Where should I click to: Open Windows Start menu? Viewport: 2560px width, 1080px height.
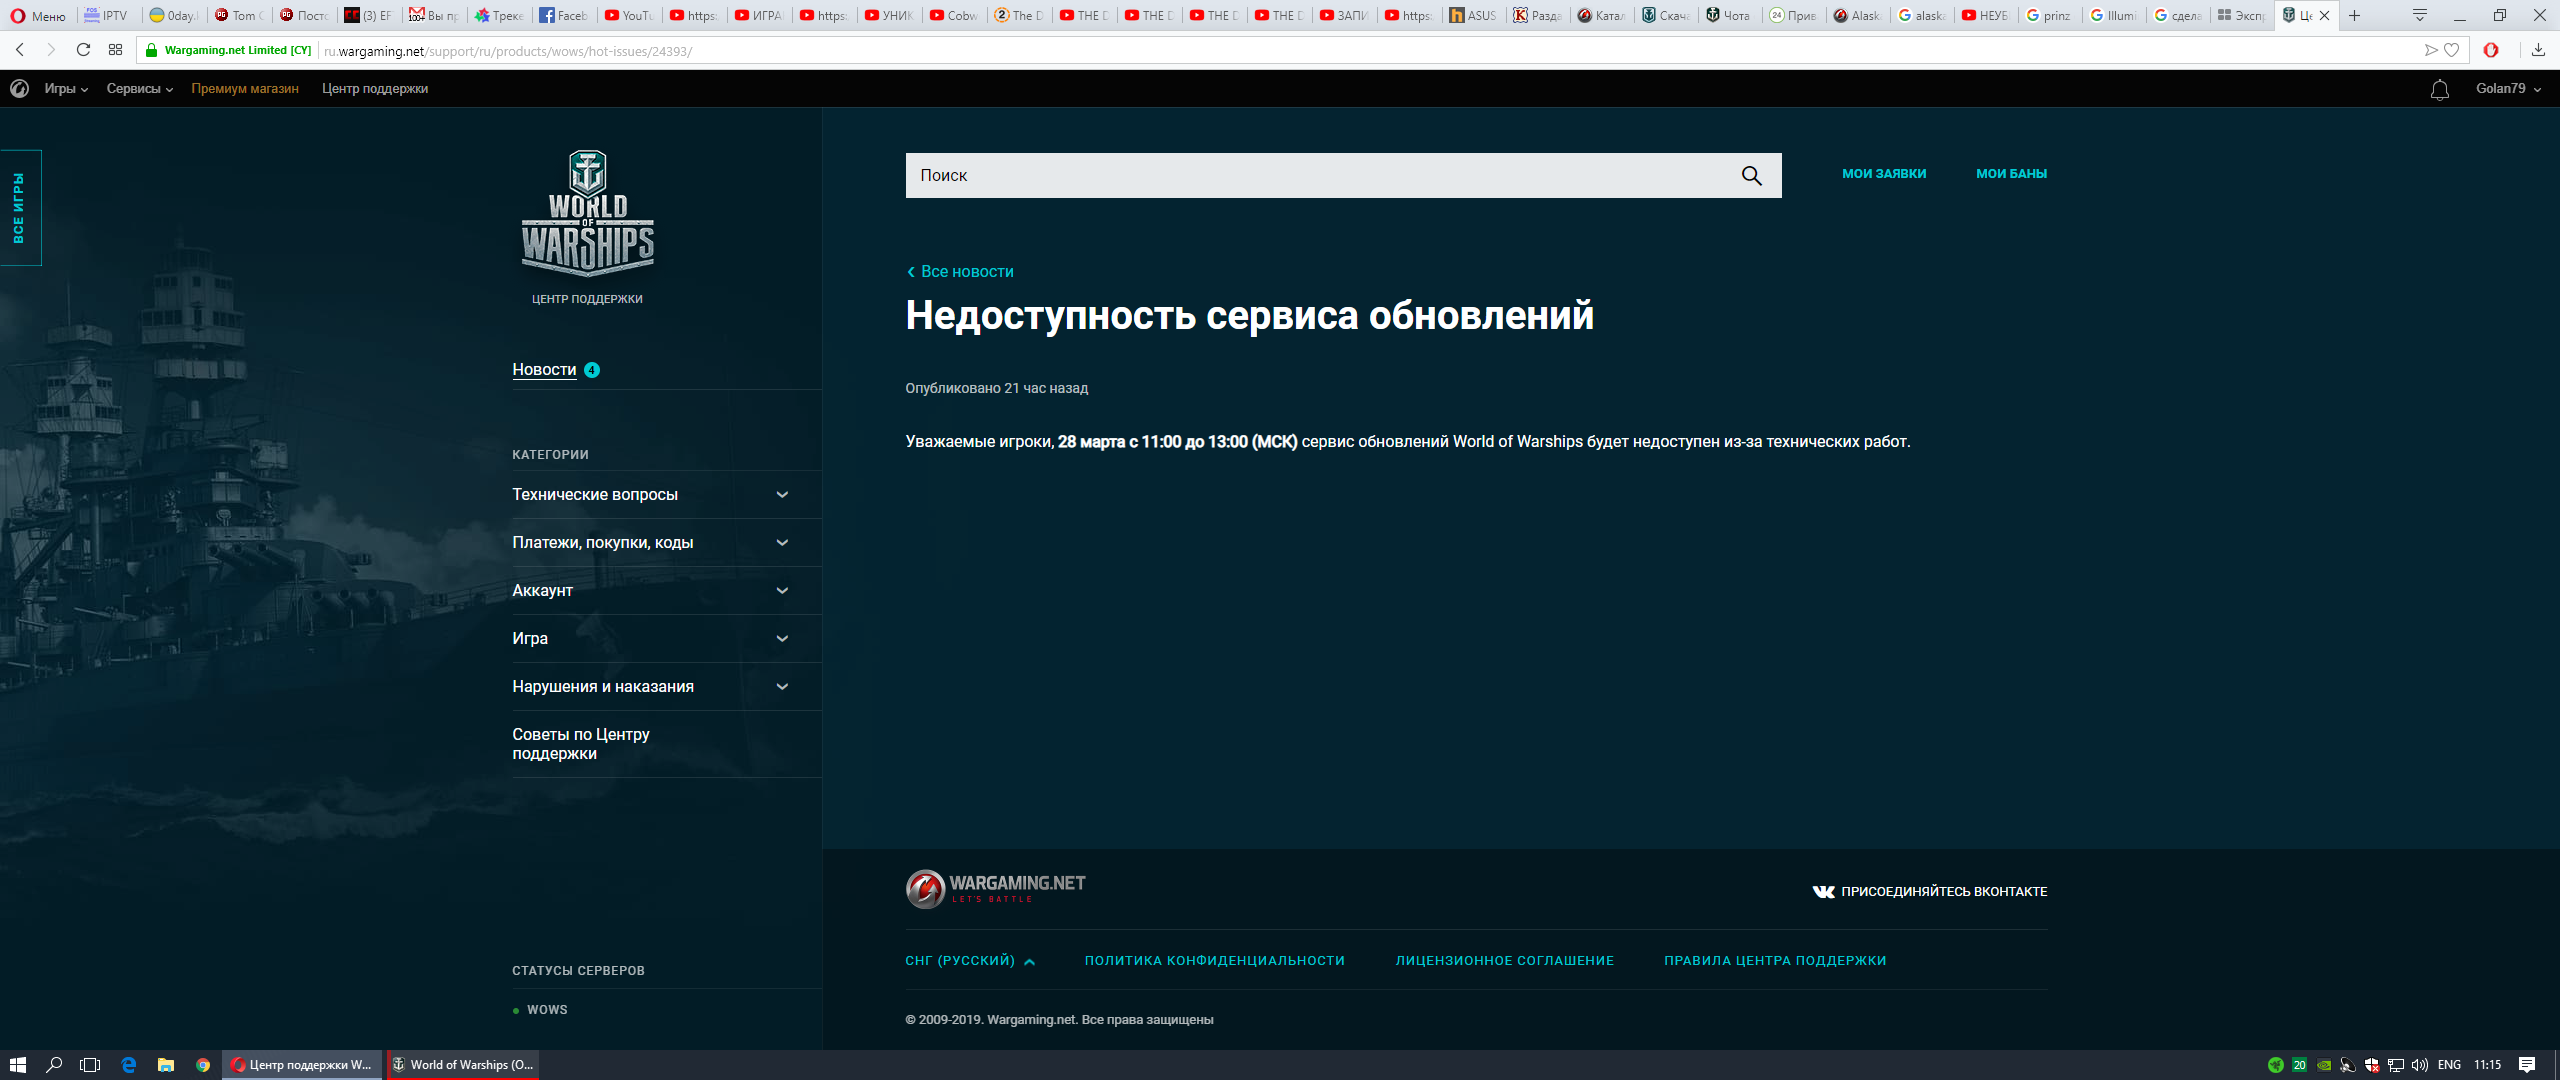pos(17,1065)
